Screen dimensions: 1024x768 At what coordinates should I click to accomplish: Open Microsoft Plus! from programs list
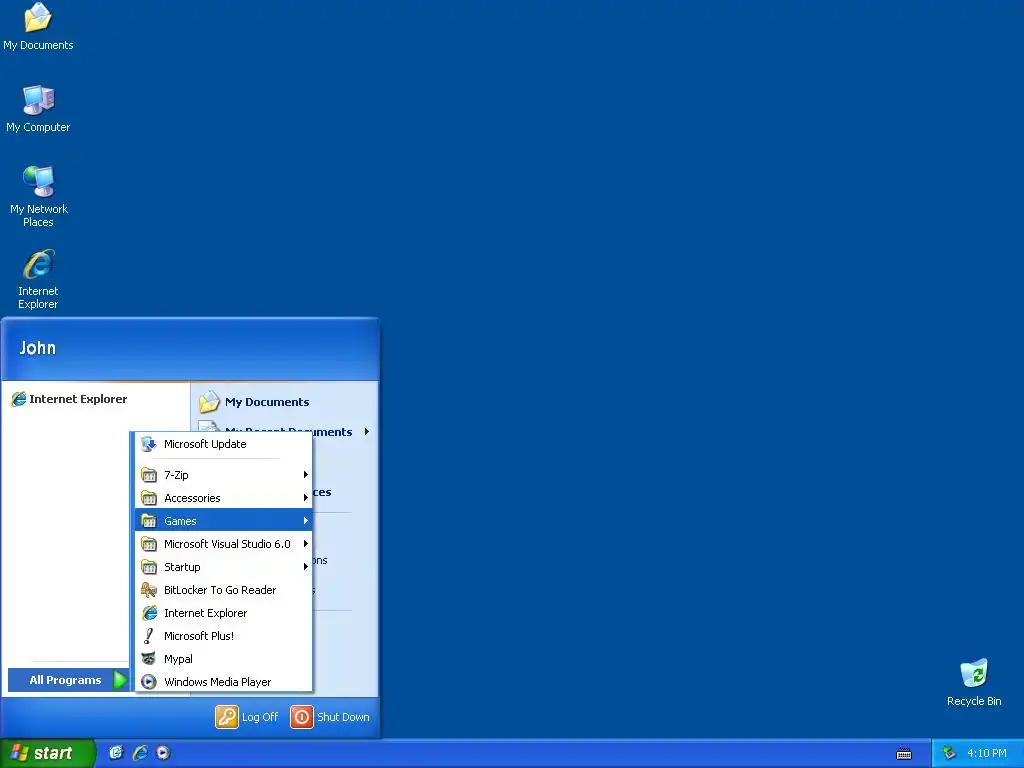pyautogui.click(x=224, y=636)
